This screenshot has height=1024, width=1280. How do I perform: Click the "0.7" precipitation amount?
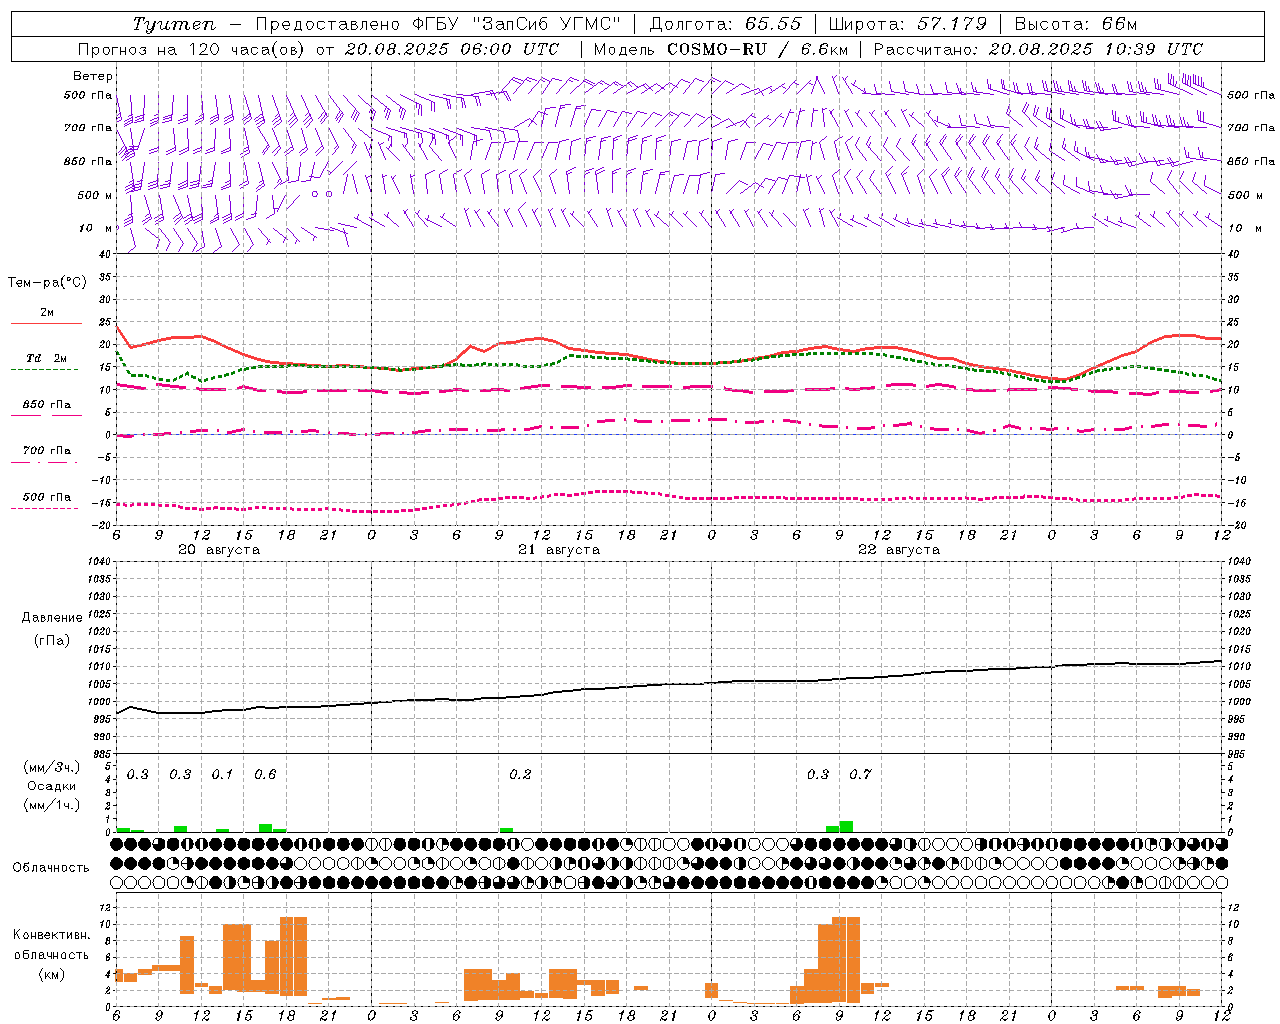(860, 775)
